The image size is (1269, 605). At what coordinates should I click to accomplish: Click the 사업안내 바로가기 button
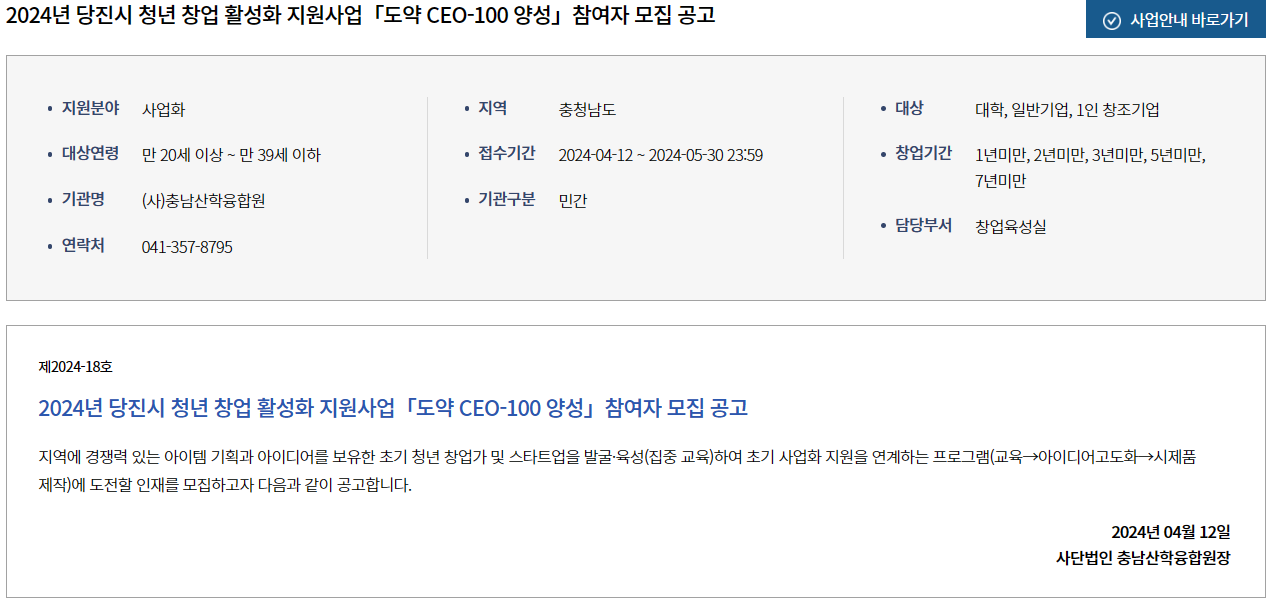1176,20
